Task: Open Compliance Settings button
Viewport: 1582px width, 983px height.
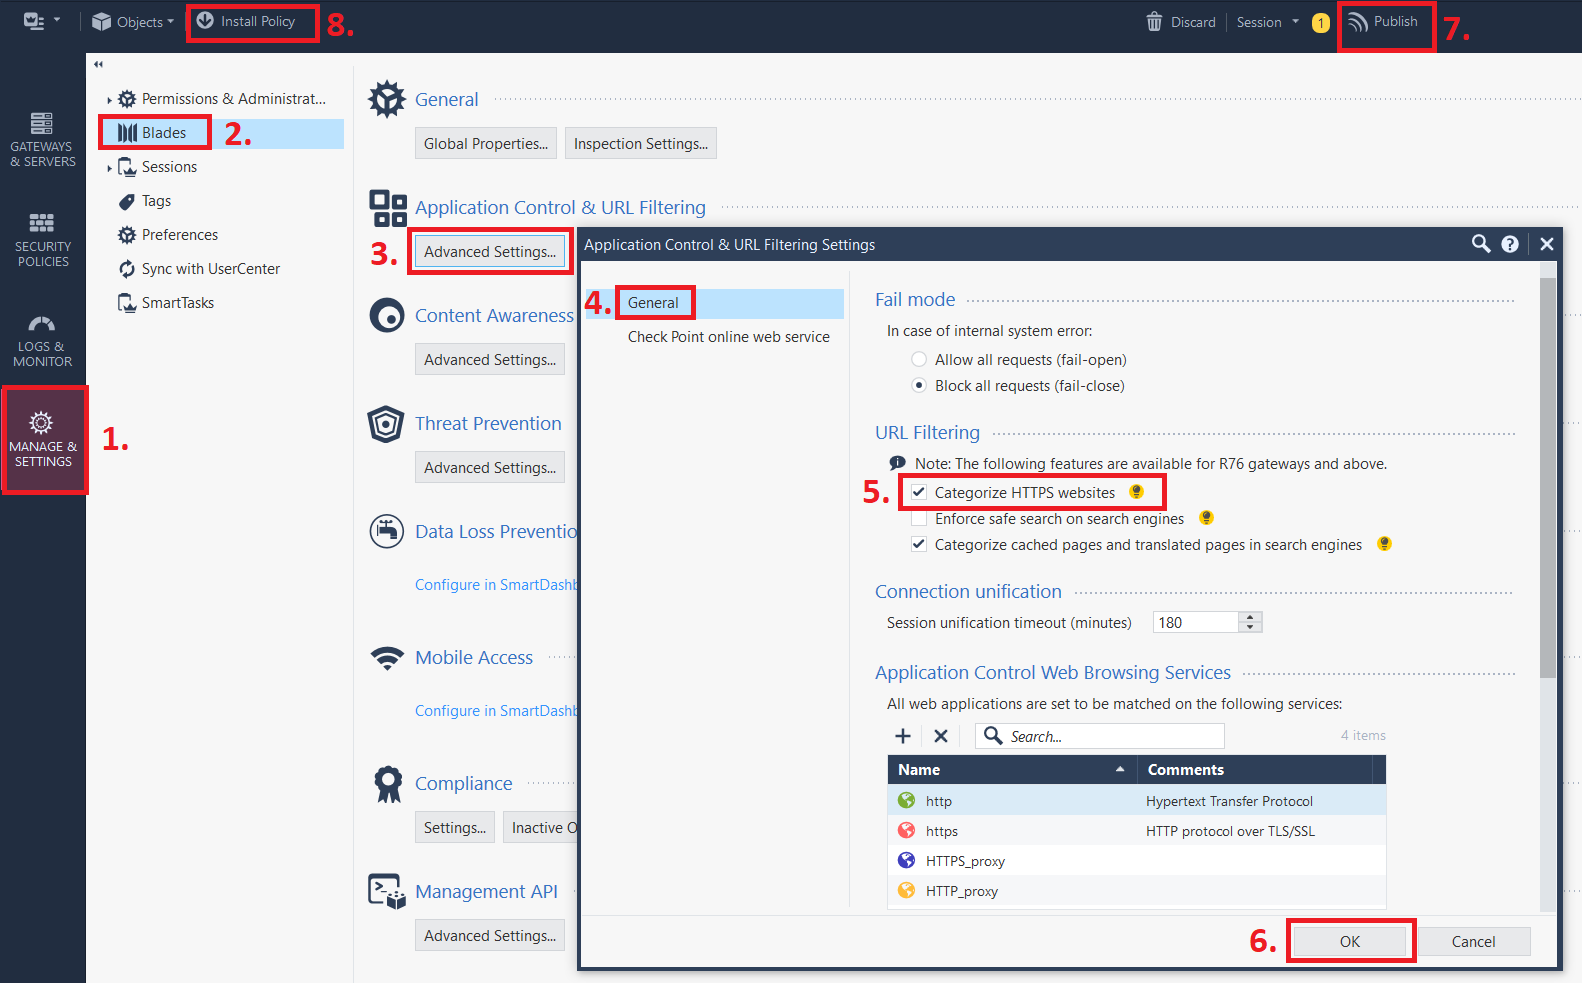Action: point(455,827)
